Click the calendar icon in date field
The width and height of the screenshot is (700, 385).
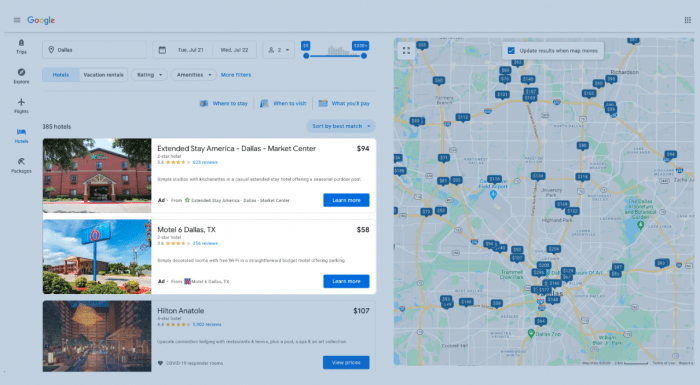[162, 50]
